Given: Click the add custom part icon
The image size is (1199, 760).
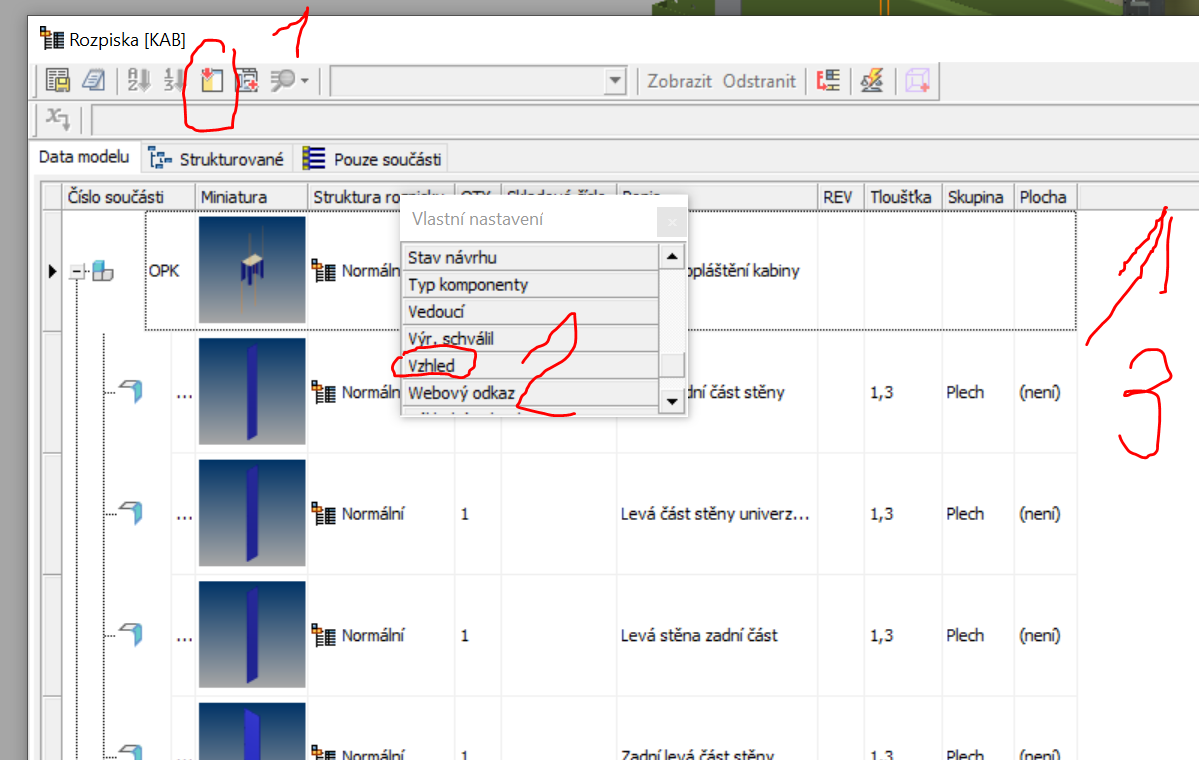Looking at the screenshot, I should click(246, 80).
